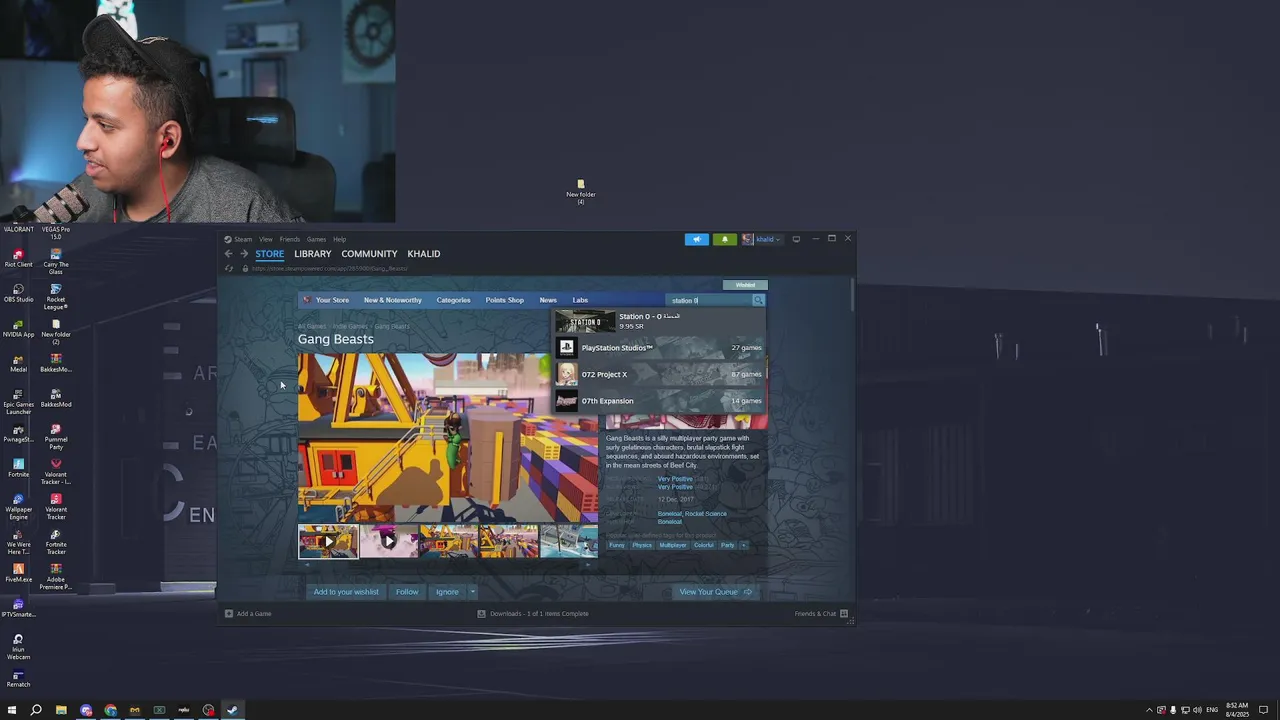Click Add to your wishlist
Viewport: 1280px width, 720px height.
[x=346, y=592]
